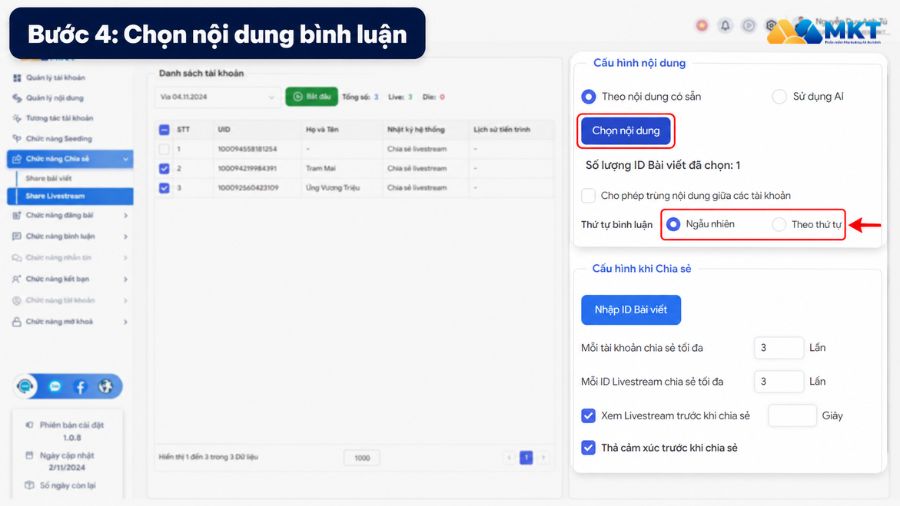Select Ngẫu nhiên comment order

673,224
